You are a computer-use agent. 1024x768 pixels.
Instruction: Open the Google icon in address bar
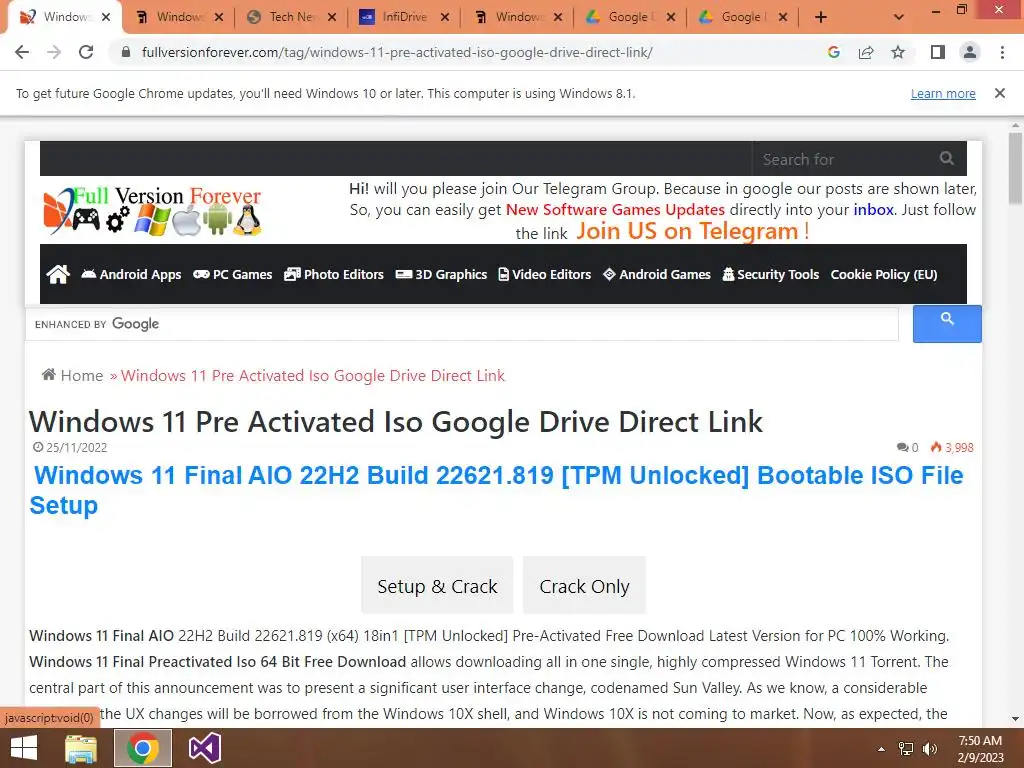click(833, 52)
